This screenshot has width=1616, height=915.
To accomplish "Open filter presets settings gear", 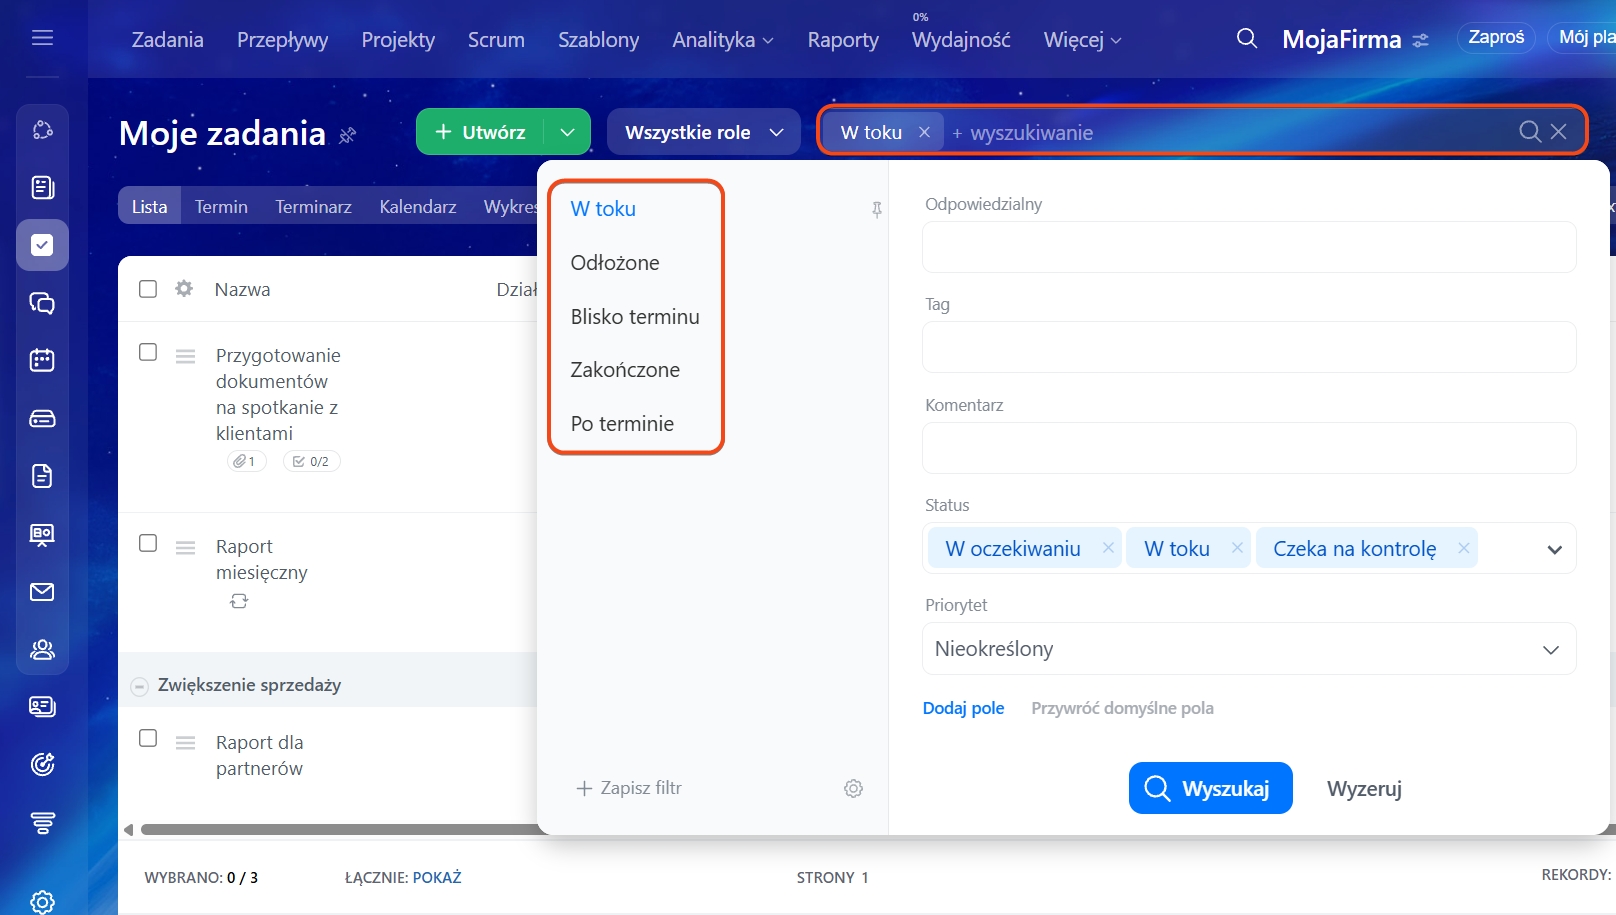I will (853, 789).
